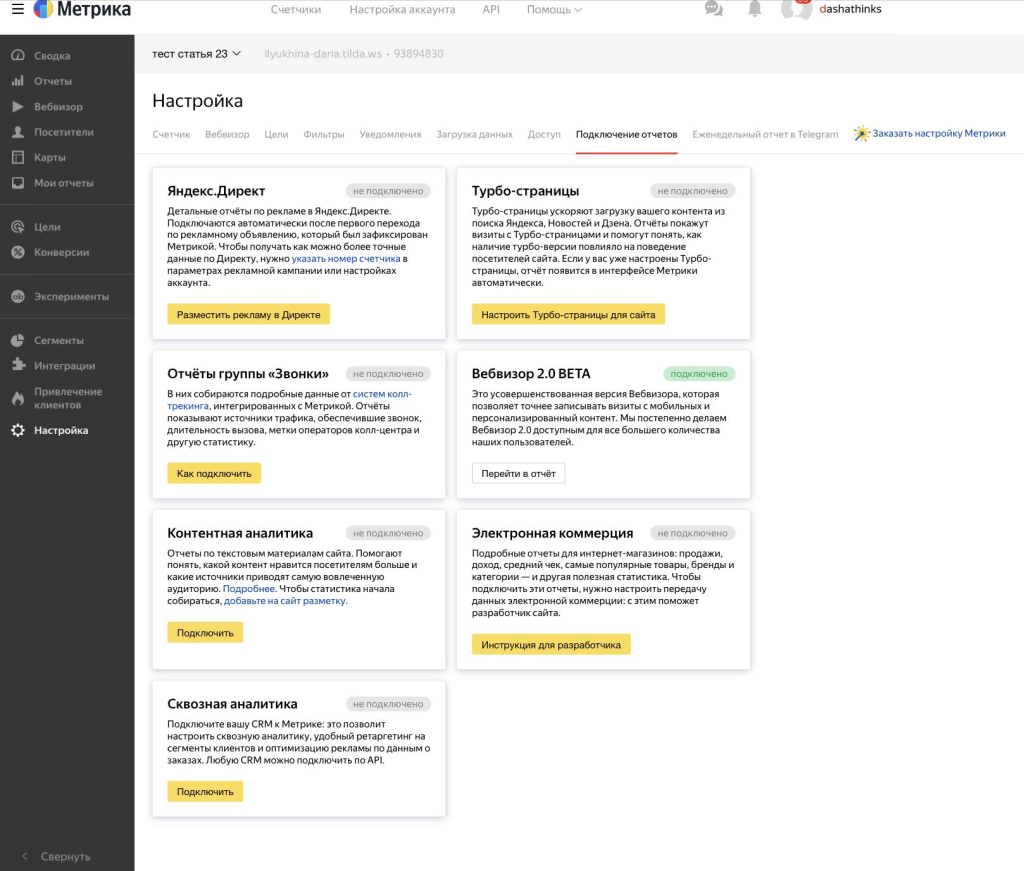Open the Карты icon in sidebar
Screen dimensions: 1024x871
point(17,158)
